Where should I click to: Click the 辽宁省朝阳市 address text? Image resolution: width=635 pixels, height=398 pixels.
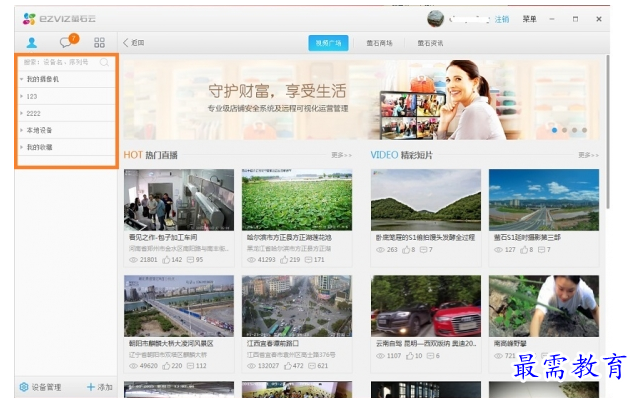point(168,355)
